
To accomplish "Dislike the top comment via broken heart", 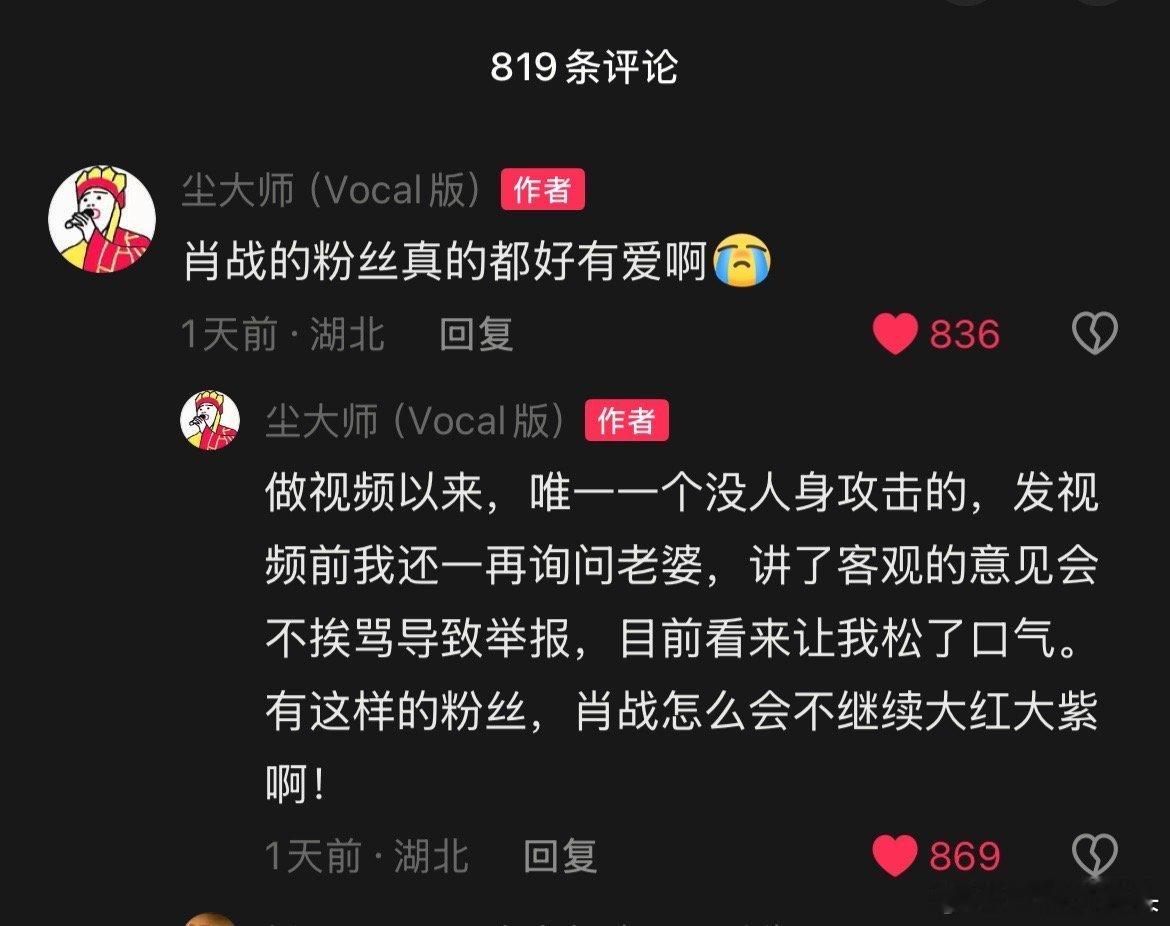I will coord(1095,333).
